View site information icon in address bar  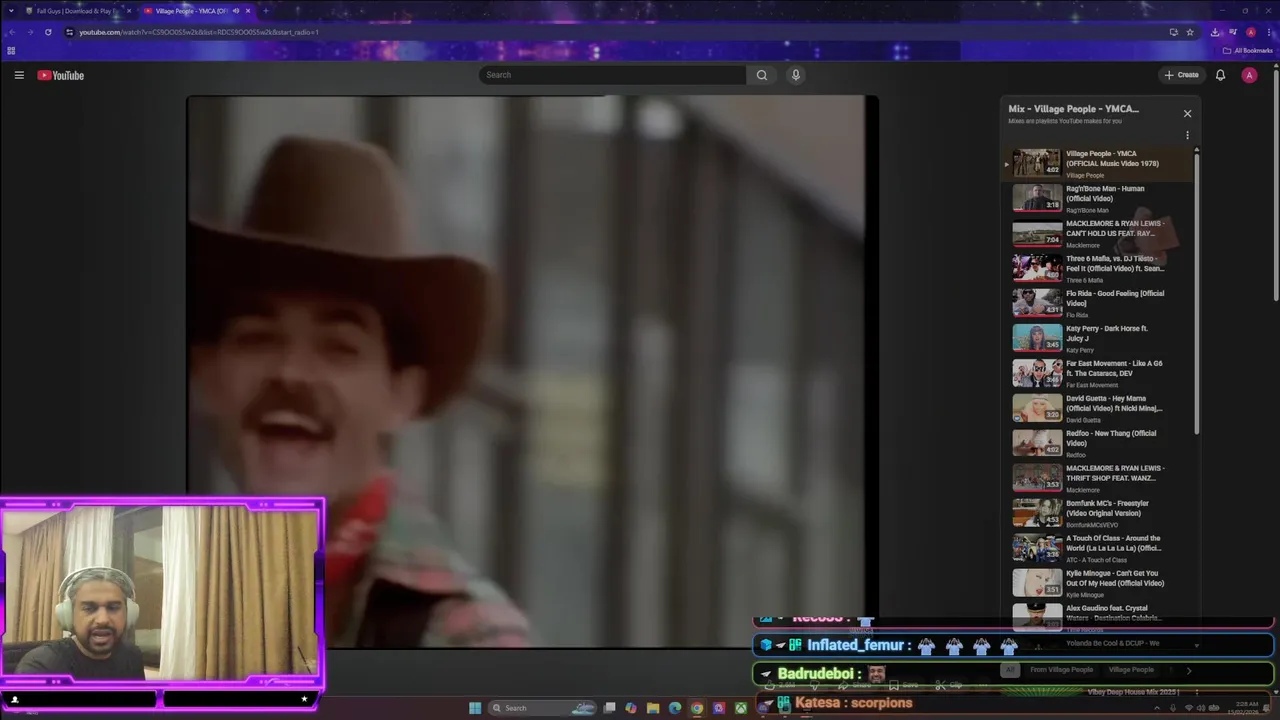click(69, 32)
